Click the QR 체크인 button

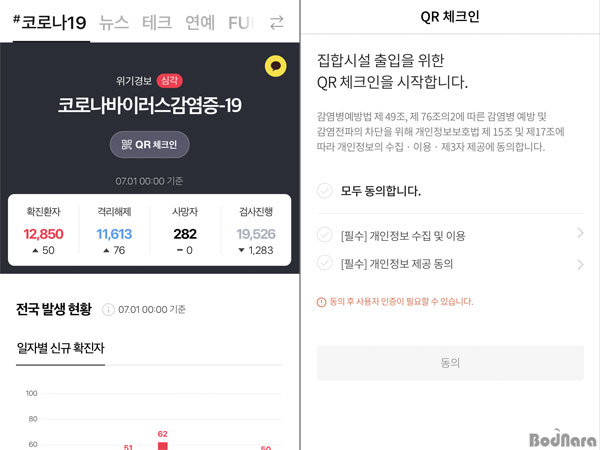(x=150, y=145)
